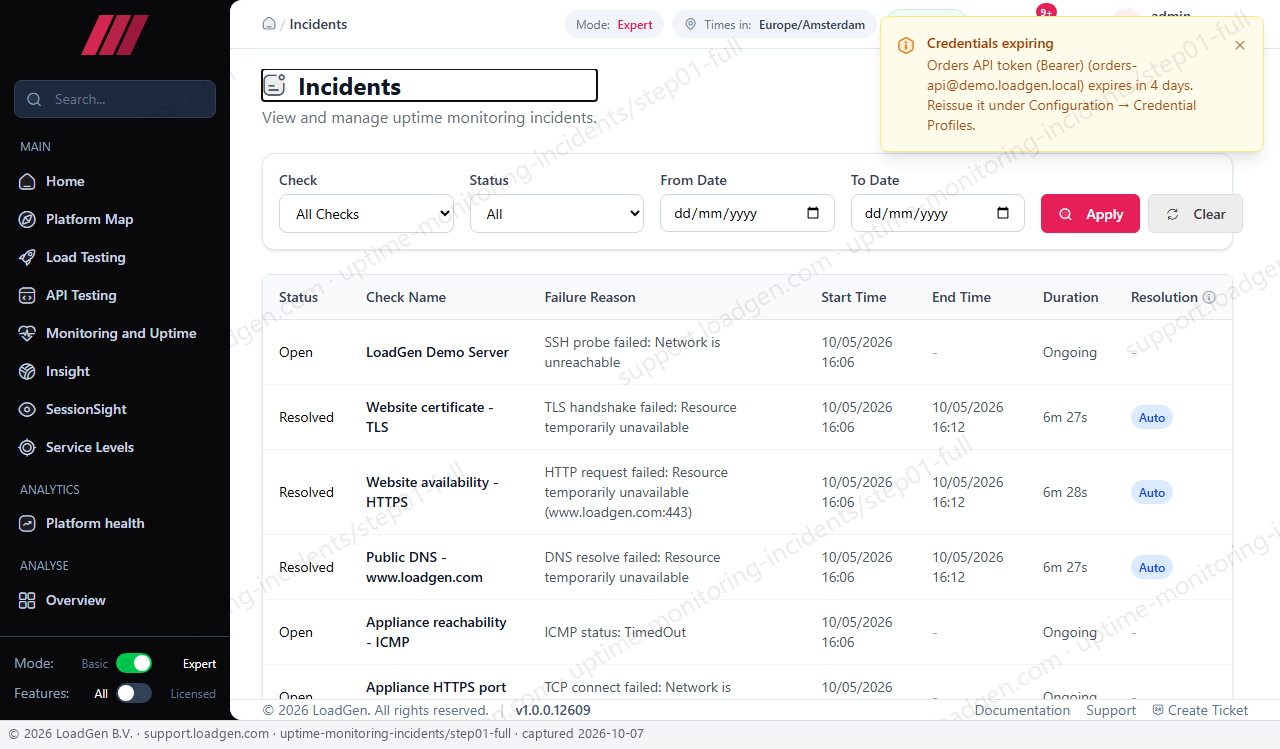
Task: Click the Resolution column info icon
Action: coord(1209,297)
